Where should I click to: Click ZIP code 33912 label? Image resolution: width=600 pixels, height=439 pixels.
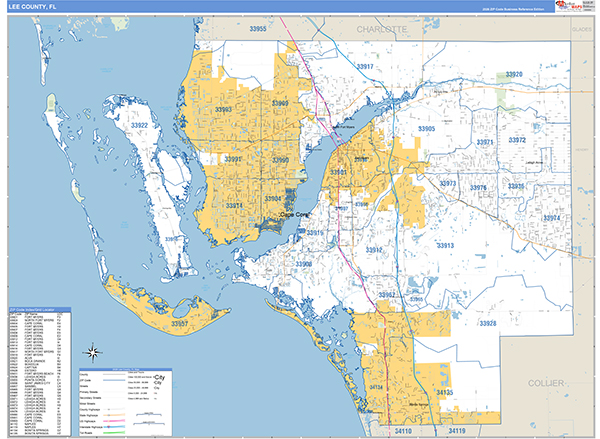pos(374,250)
